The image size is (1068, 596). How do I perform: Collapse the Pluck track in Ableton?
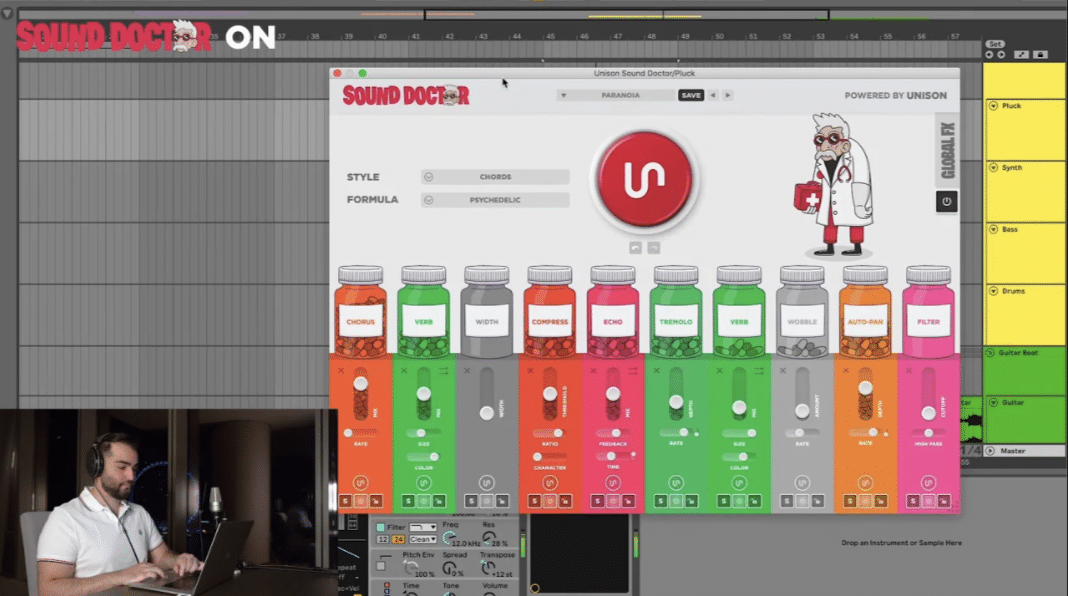(x=993, y=106)
